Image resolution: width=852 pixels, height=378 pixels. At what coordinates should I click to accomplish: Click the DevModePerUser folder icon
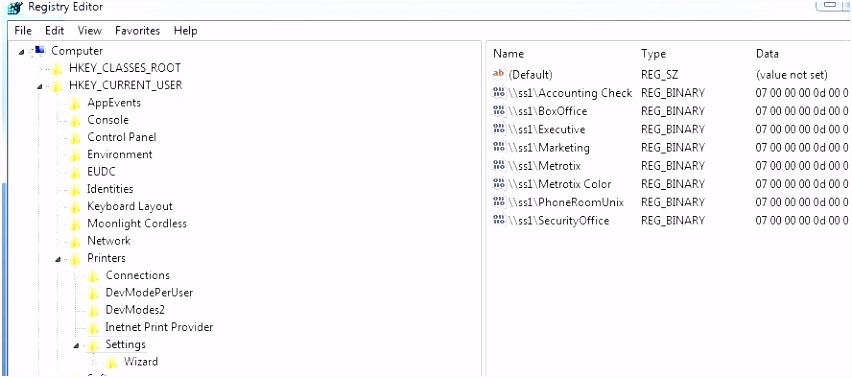tap(93, 293)
